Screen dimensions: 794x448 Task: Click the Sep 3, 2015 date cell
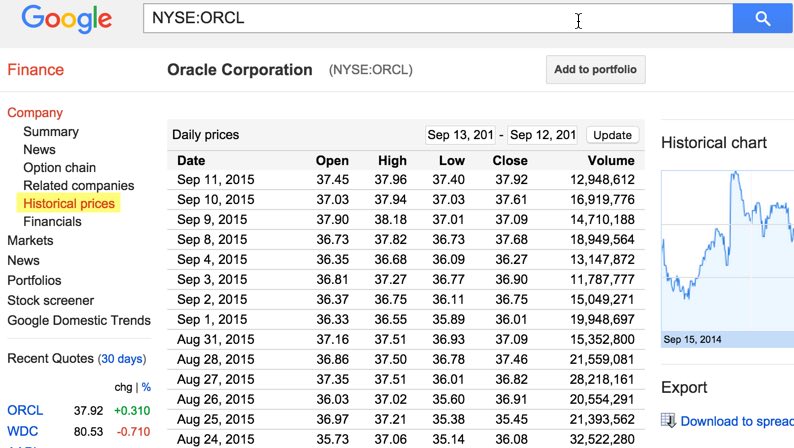212,279
